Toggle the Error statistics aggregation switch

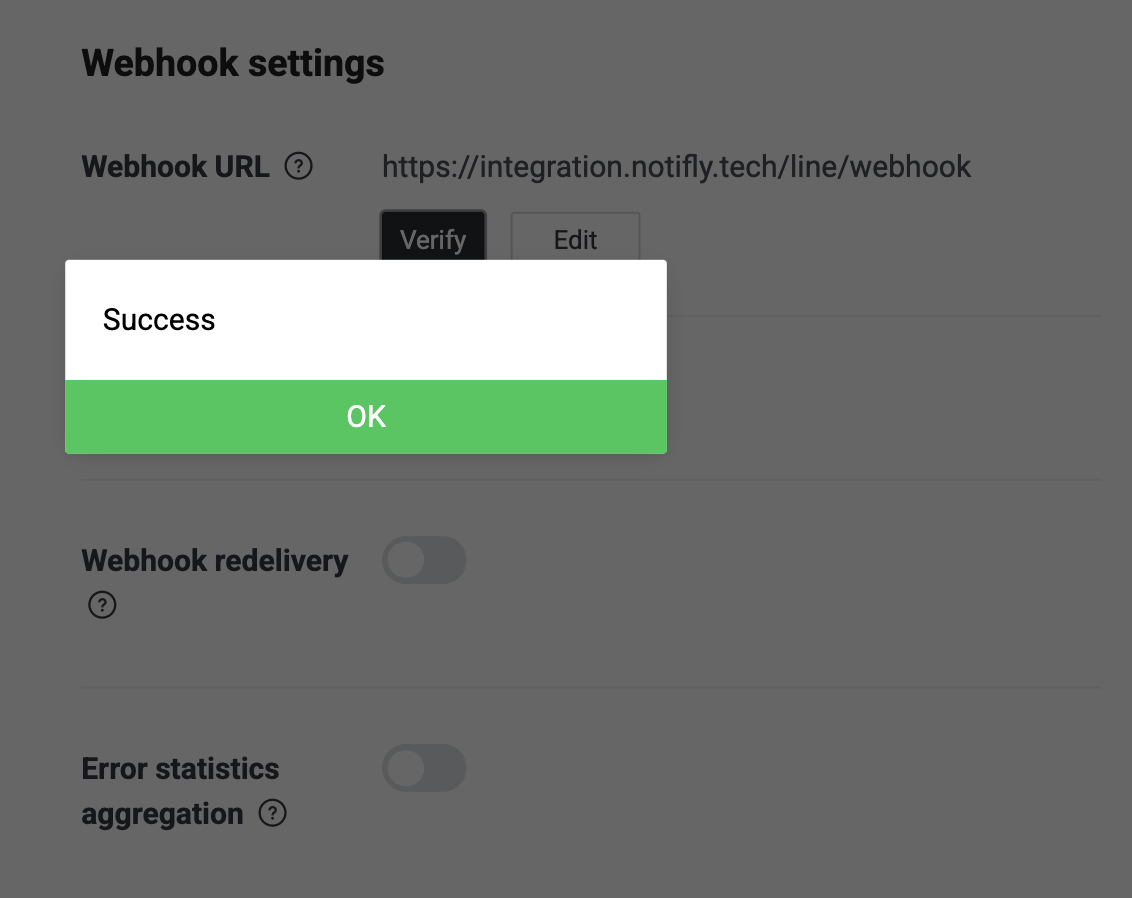click(424, 768)
